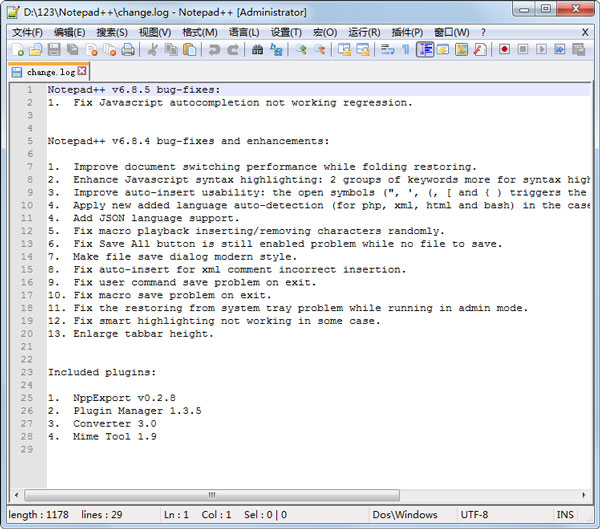Open the 语言(L) menu
This screenshot has width=600, height=529.
coord(244,33)
